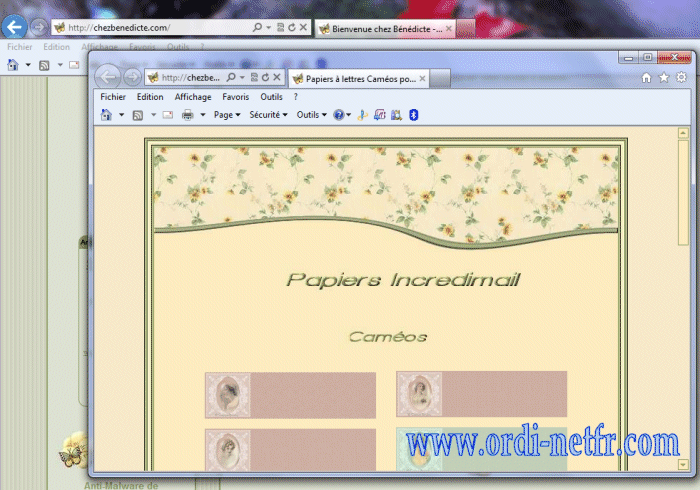The width and height of the screenshot is (700, 490).
Task: Open the Fichier menu in the background window
Action: pos(20,47)
